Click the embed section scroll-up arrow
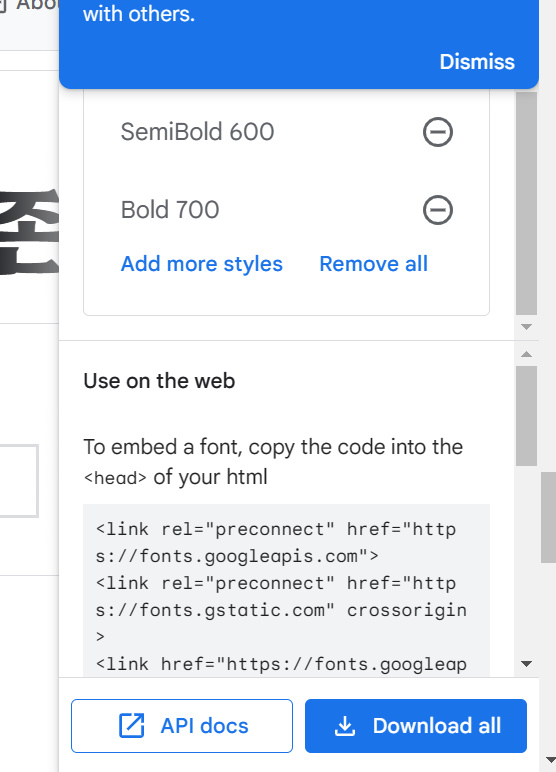The width and height of the screenshot is (556, 772). [526, 354]
